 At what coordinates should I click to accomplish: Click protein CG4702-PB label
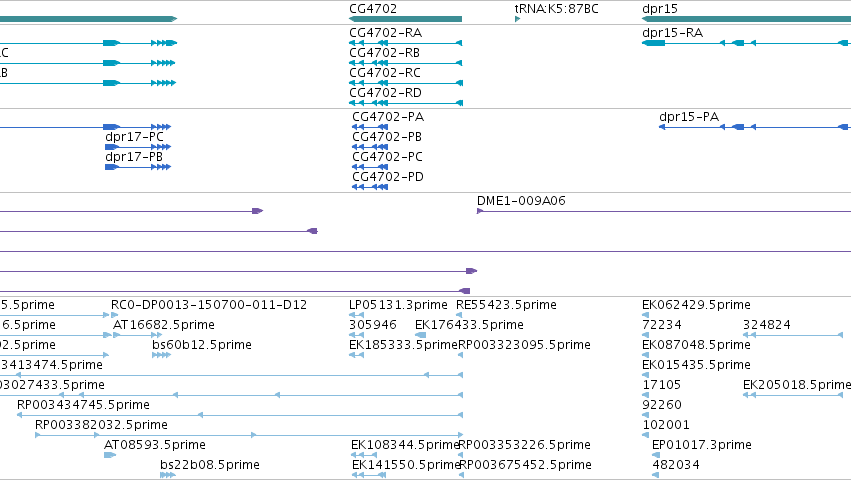[387, 137]
